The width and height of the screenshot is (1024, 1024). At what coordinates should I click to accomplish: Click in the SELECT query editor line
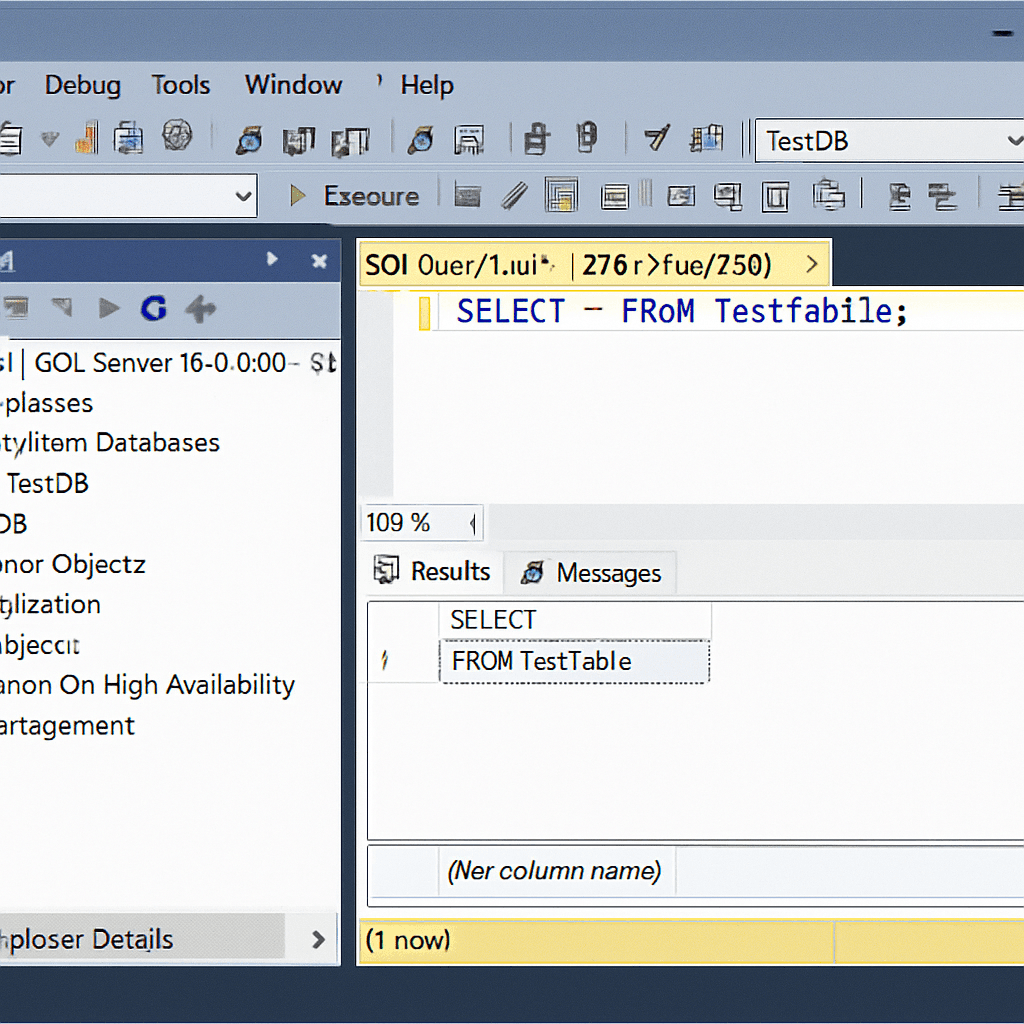(x=681, y=311)
